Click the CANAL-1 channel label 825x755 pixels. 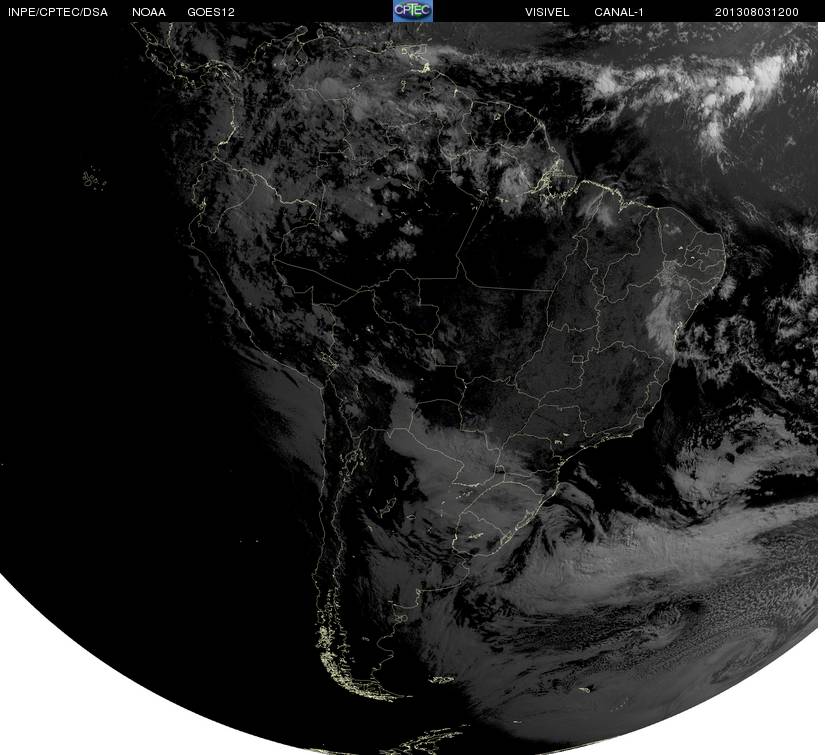click(619, 12)
